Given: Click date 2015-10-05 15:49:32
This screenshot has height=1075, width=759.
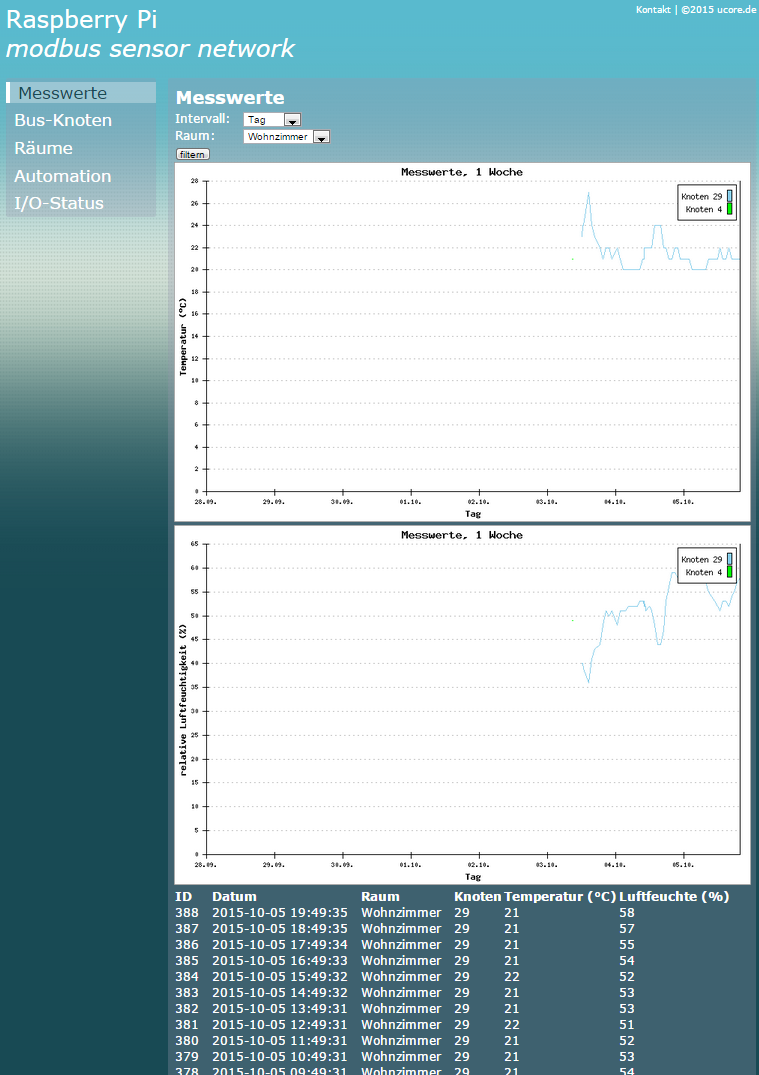Looking at the screenshot, I should 280,976.
